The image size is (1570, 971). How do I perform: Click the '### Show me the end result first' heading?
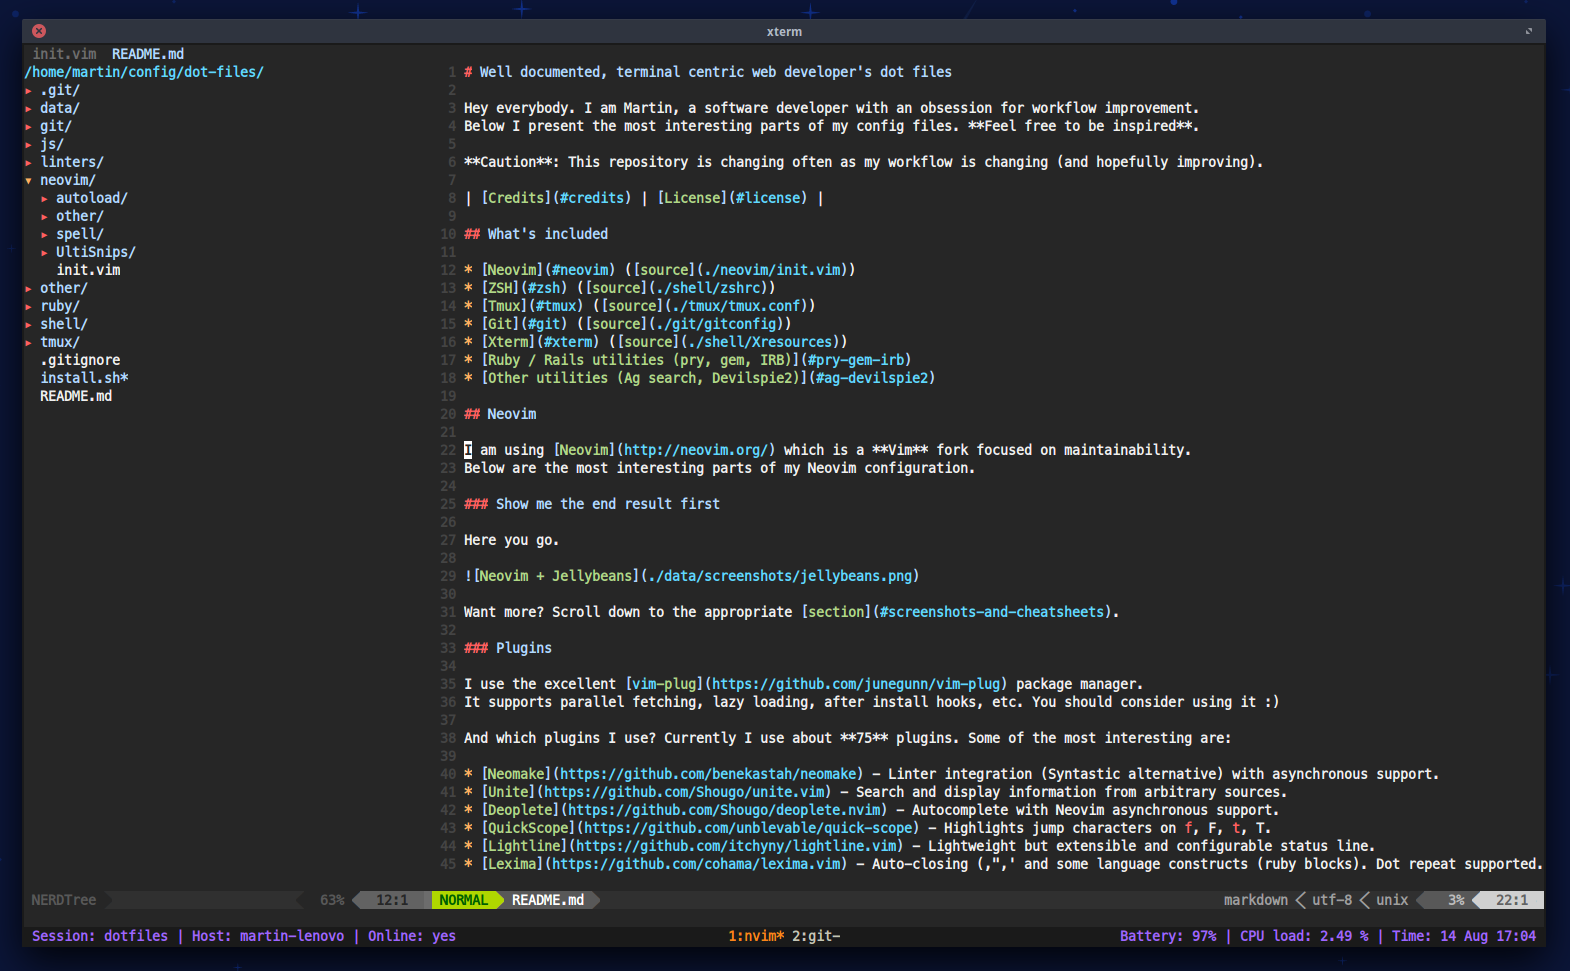point(592,504)
